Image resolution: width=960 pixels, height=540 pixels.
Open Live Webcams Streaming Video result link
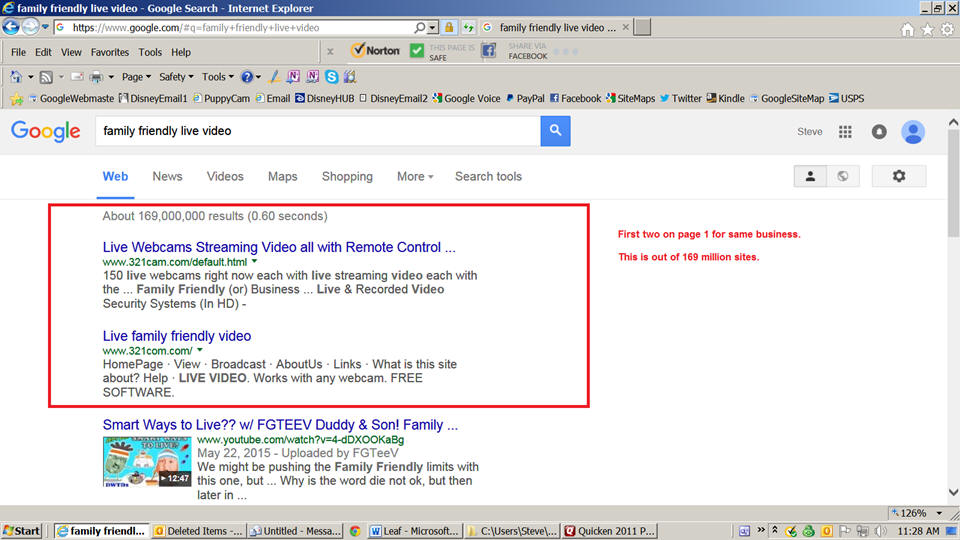coord(278,247)
